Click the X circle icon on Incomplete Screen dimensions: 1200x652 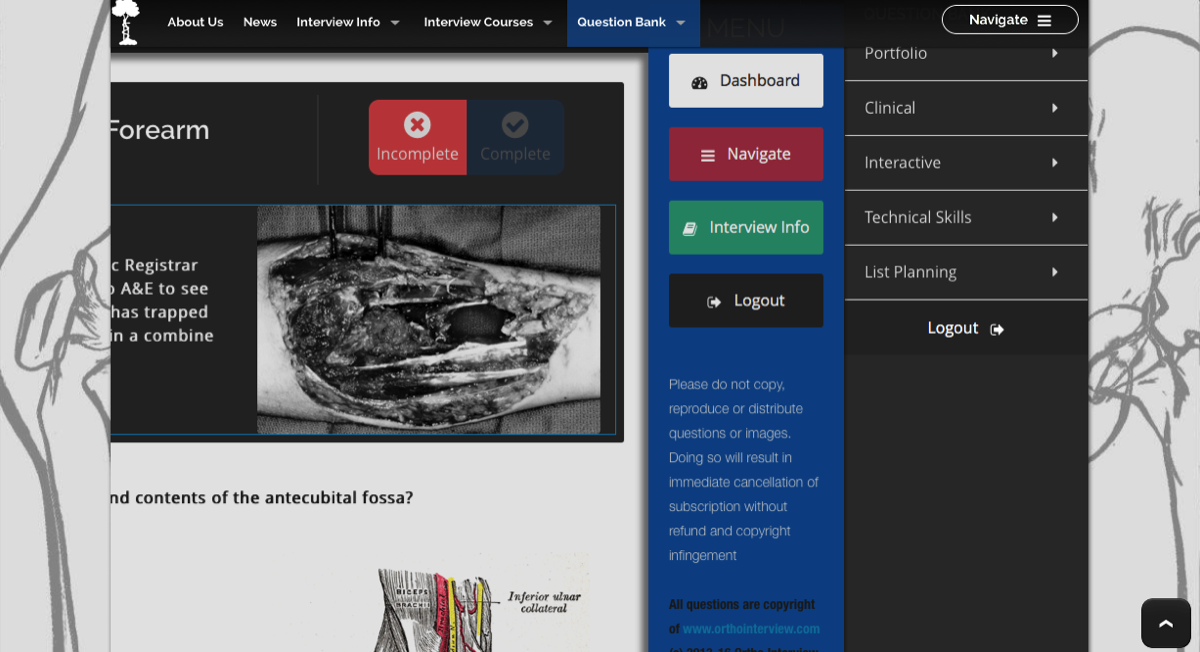pos(417,125)
